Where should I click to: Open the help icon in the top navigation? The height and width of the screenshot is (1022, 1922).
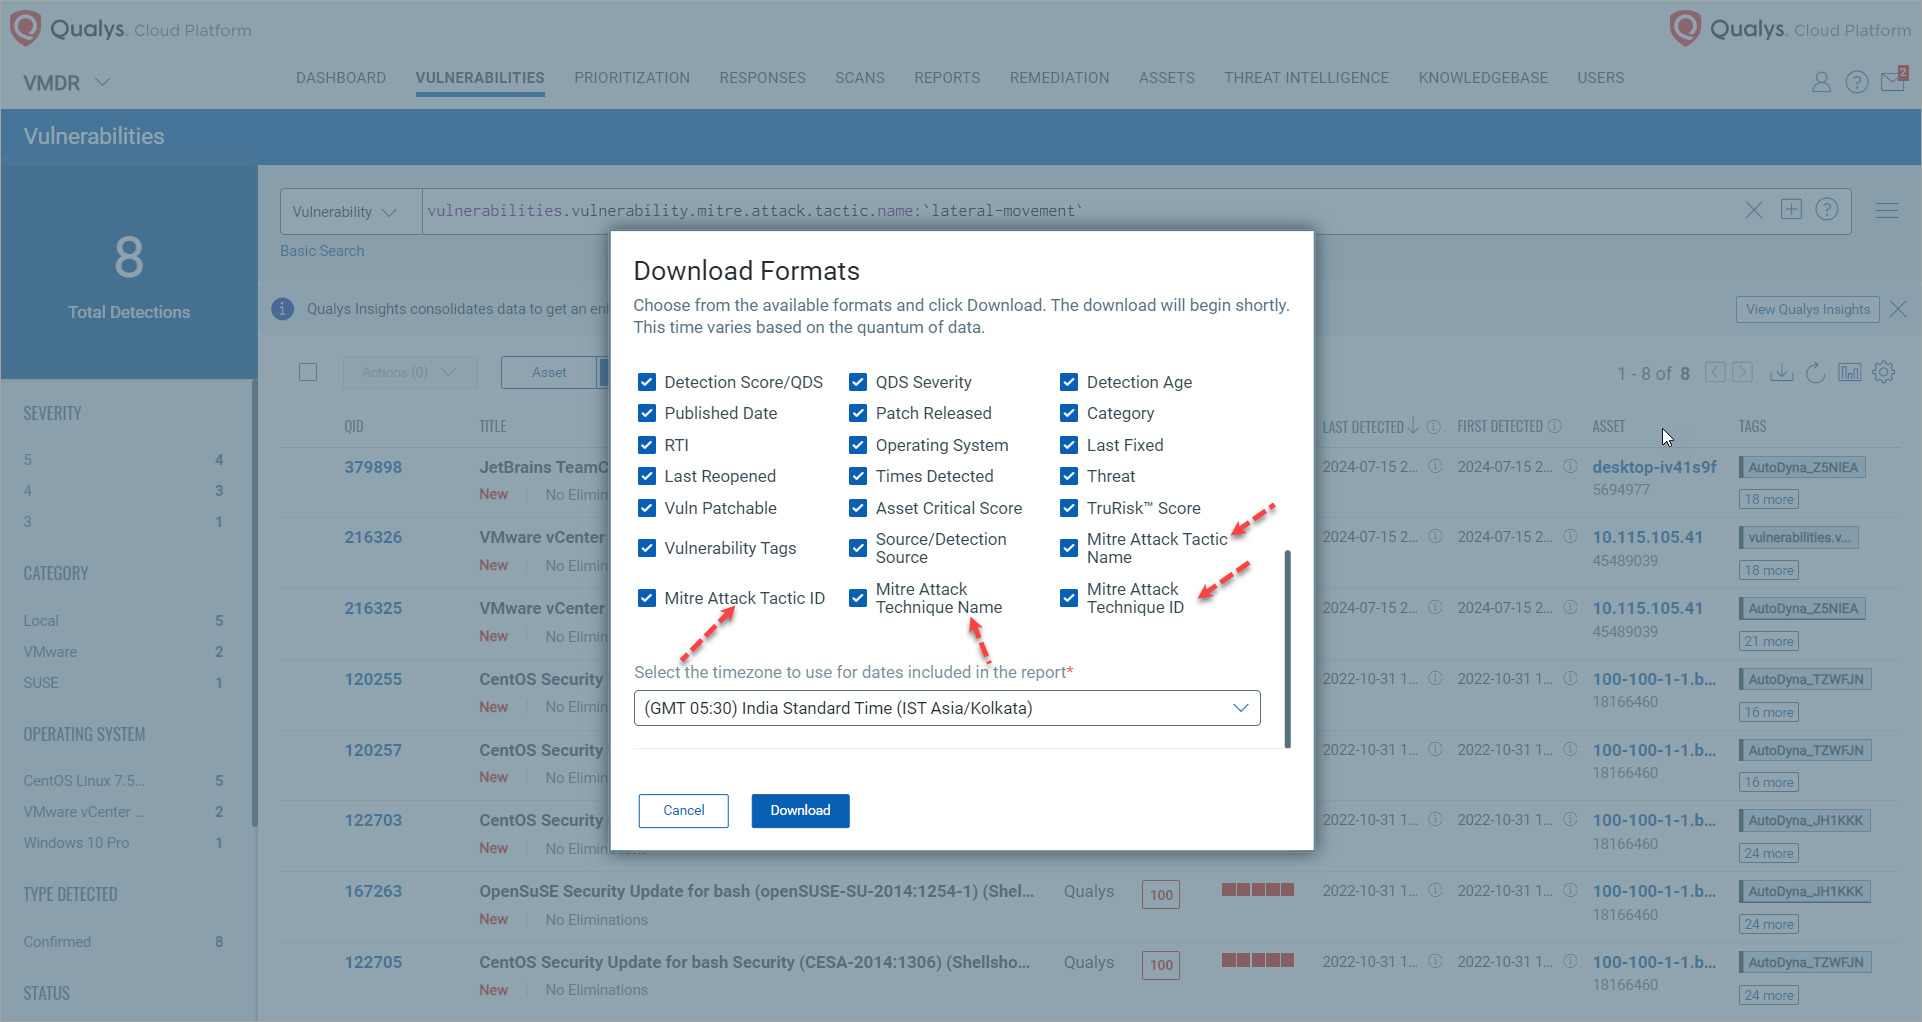tap(1857, 82)
